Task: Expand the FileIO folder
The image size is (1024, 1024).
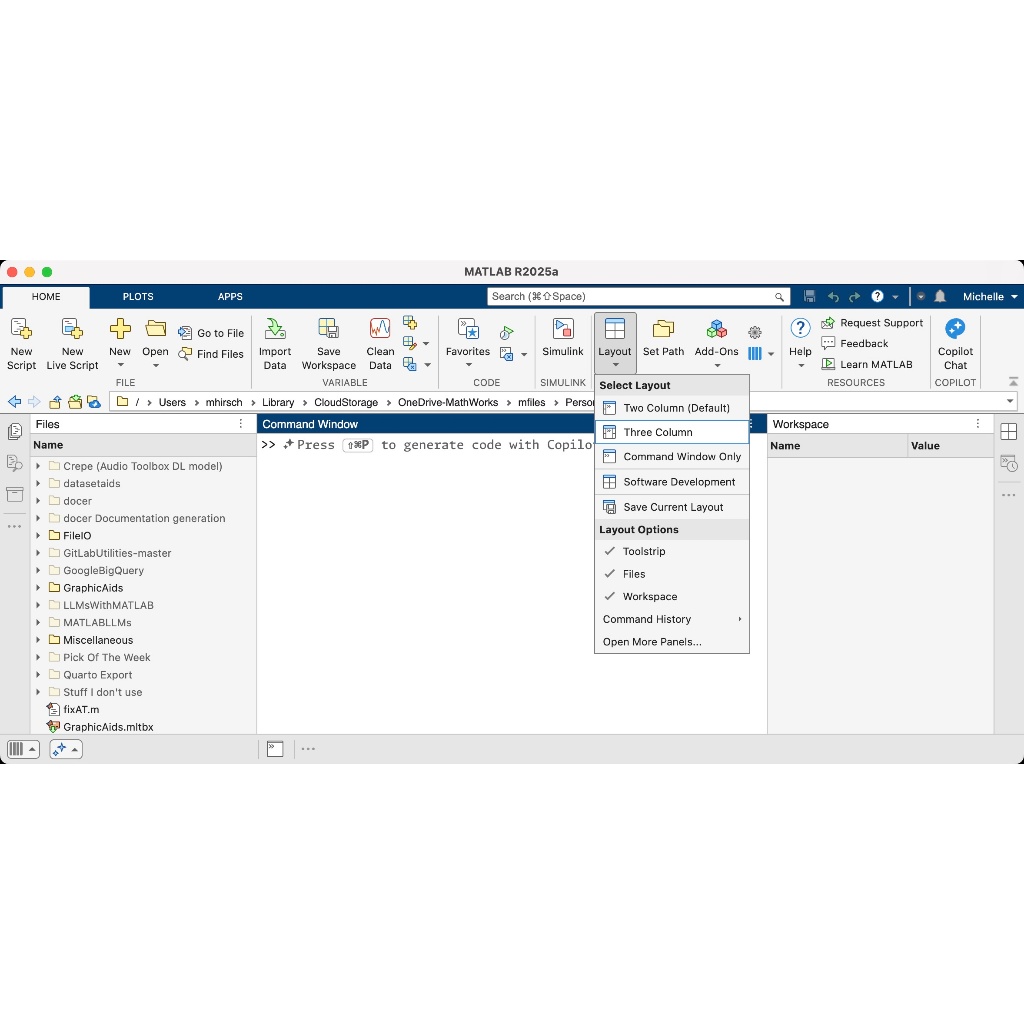Action: [38, 536]
